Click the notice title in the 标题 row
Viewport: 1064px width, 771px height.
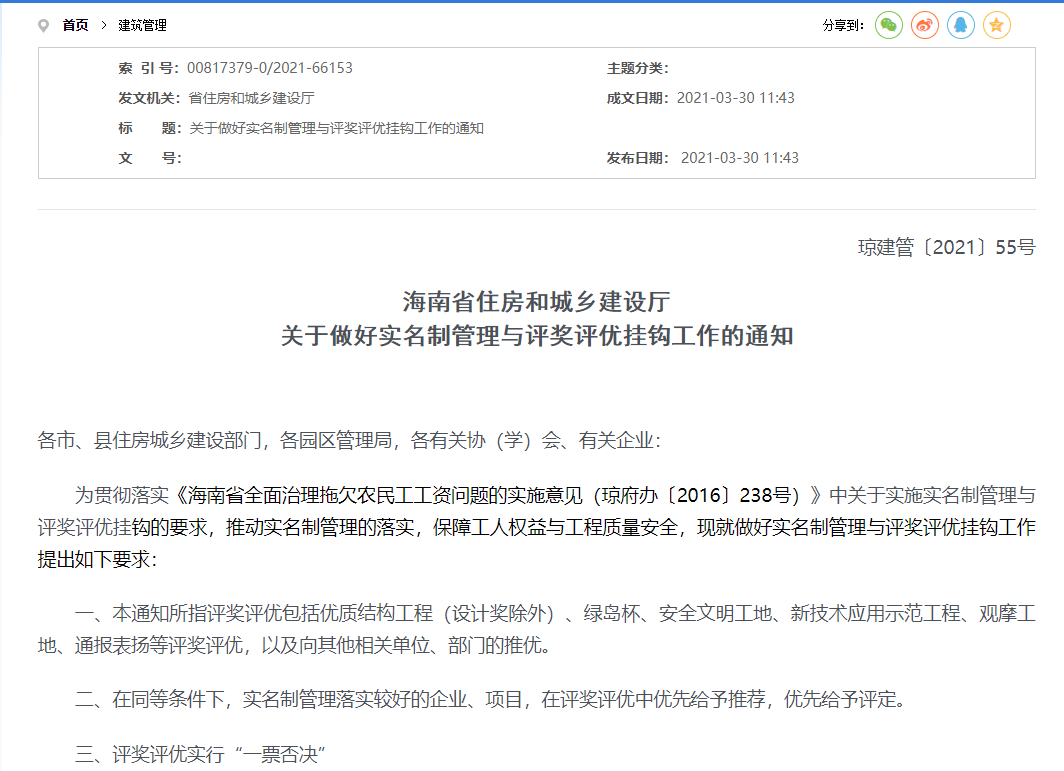point(336,128)
